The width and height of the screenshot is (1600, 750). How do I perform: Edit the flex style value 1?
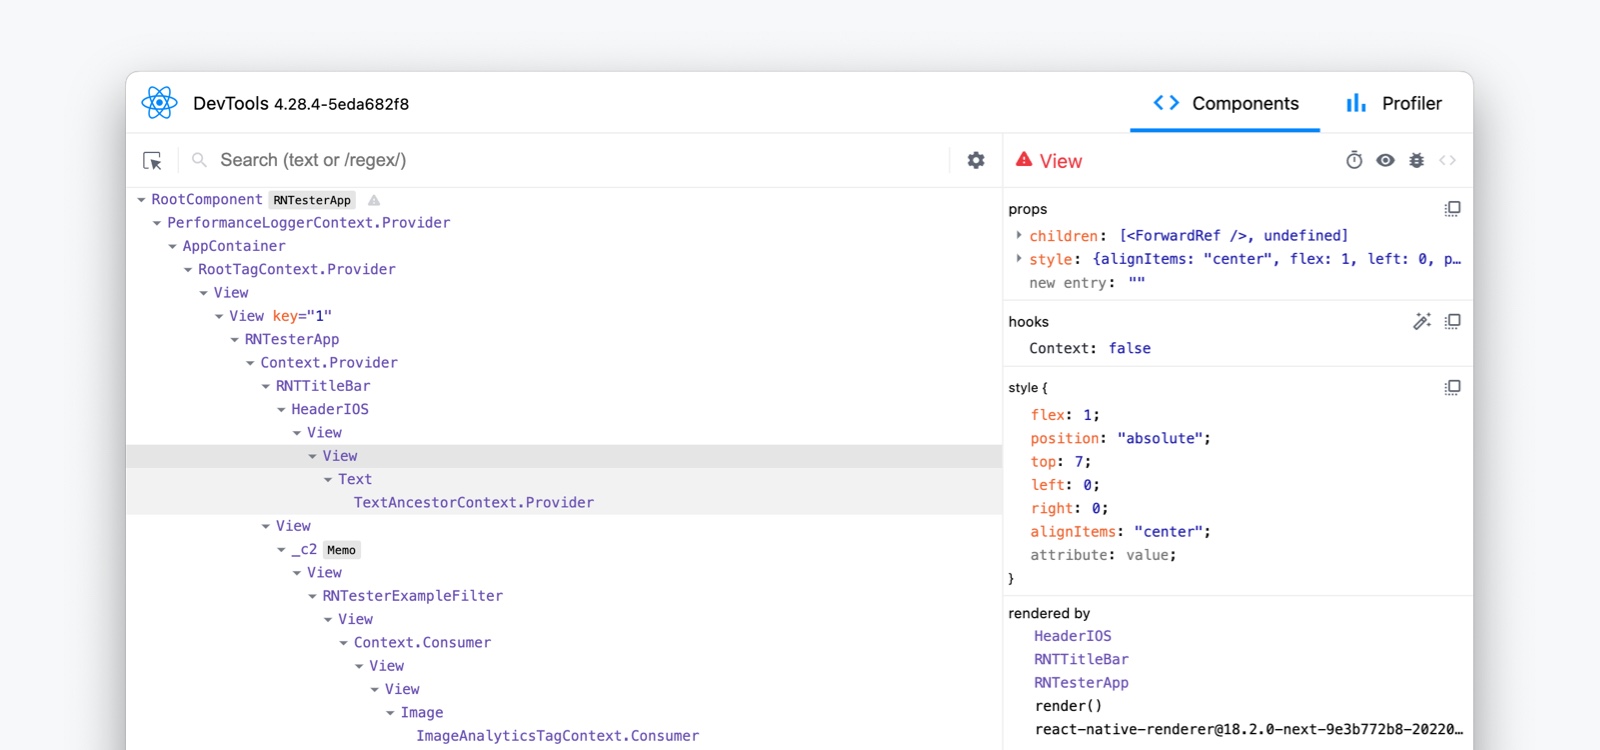coord(1087,415)
